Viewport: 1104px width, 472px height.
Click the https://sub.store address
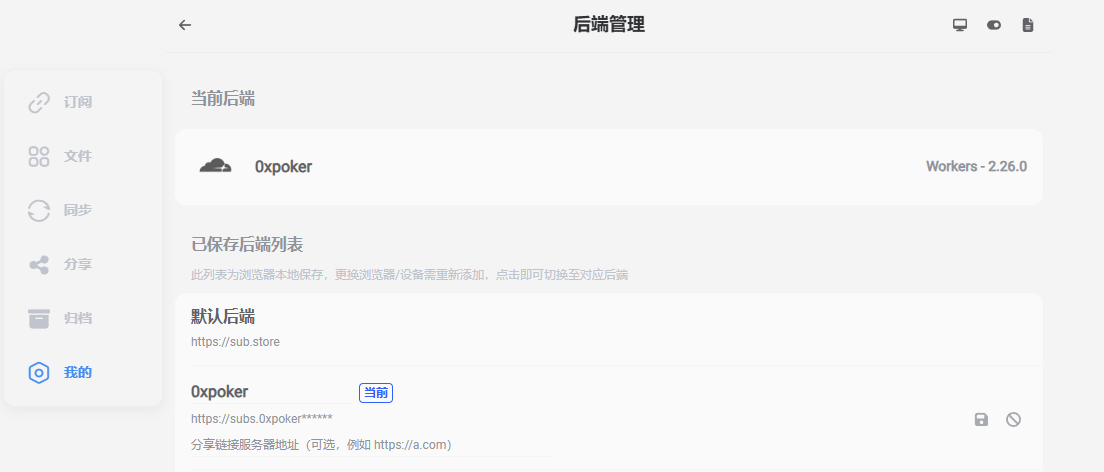[x=235, y=342]
